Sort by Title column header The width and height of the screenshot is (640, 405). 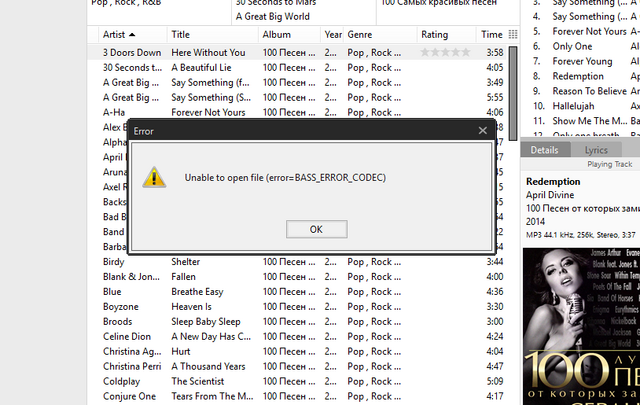213,34
